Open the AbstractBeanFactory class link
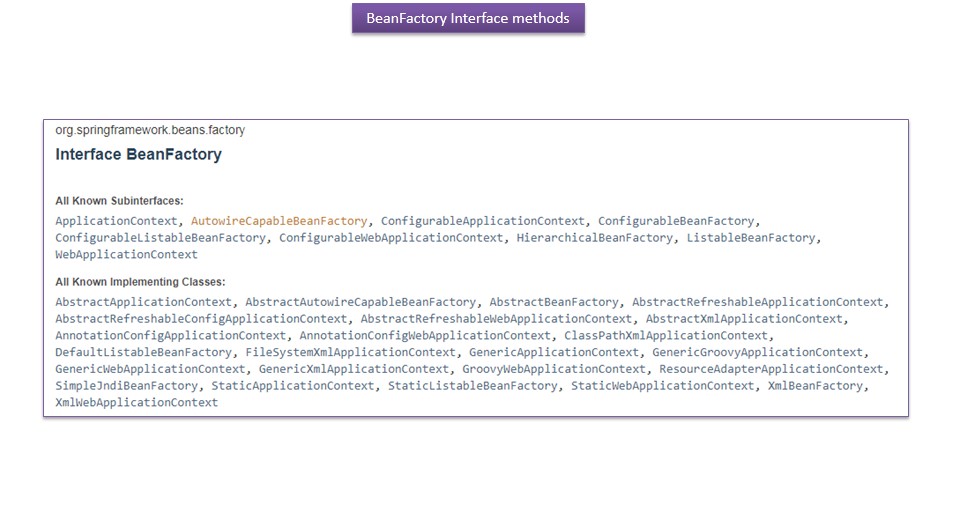This screenshot has height=528, width=960. click(554, 302)
